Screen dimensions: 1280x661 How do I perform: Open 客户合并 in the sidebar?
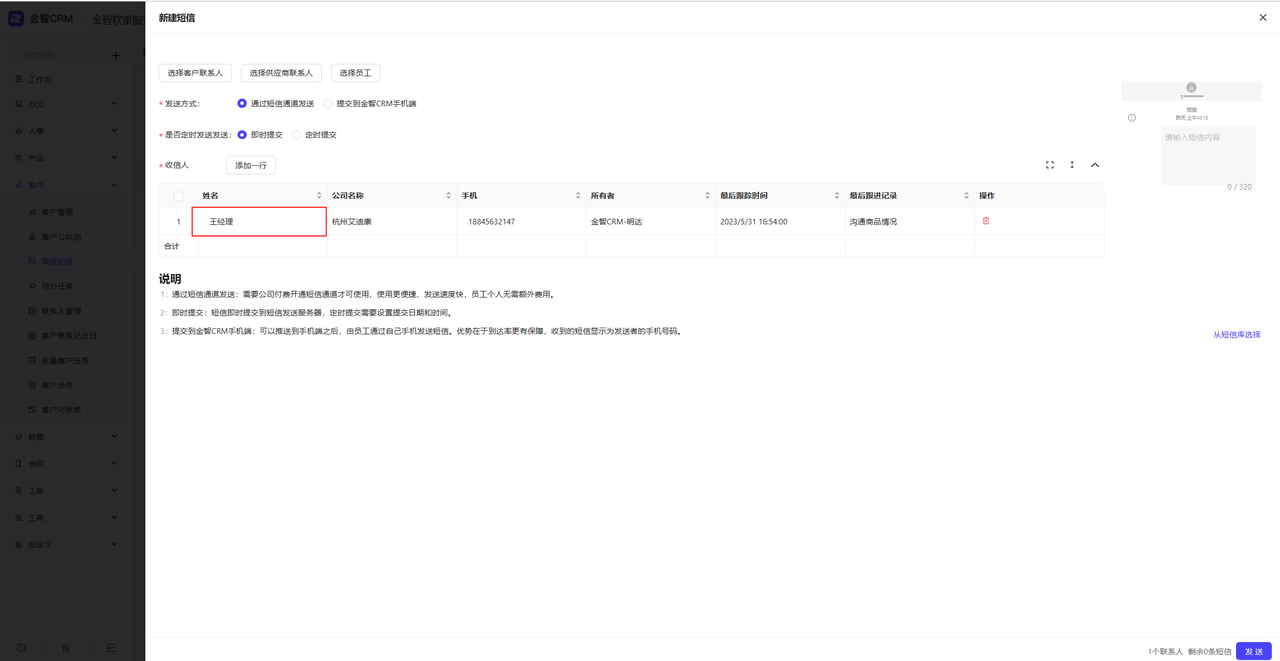pos(57,385)
